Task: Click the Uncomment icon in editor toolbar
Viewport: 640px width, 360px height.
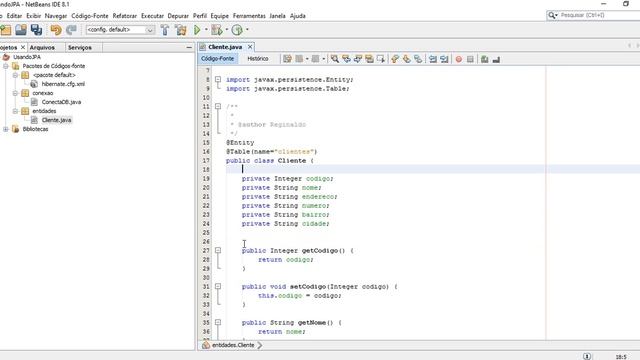Action: coord(496,59)
